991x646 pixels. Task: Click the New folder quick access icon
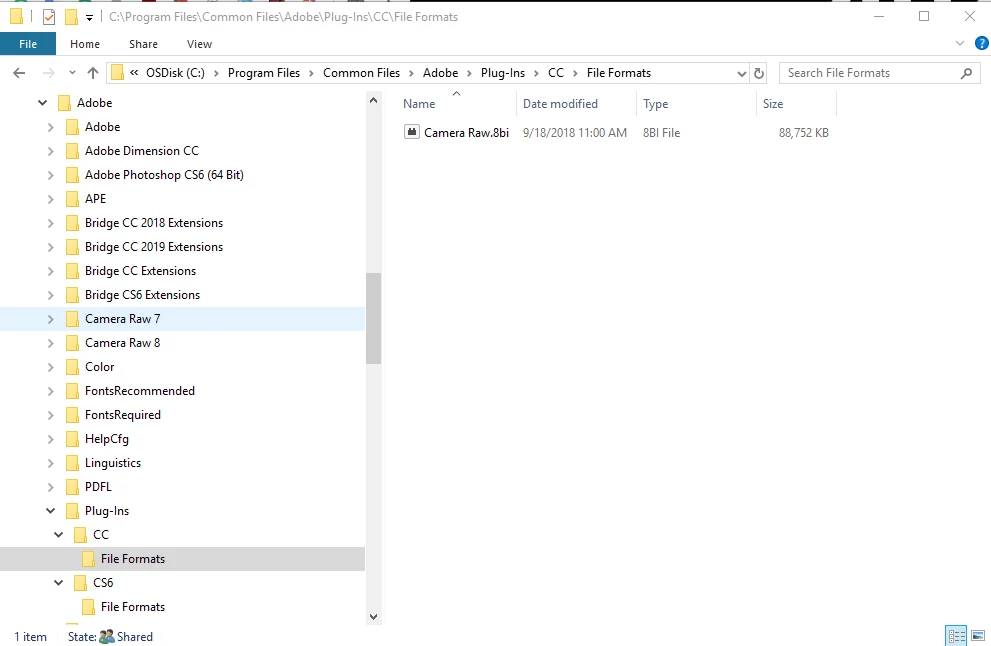pyautogui.click(x=71, y=17)
